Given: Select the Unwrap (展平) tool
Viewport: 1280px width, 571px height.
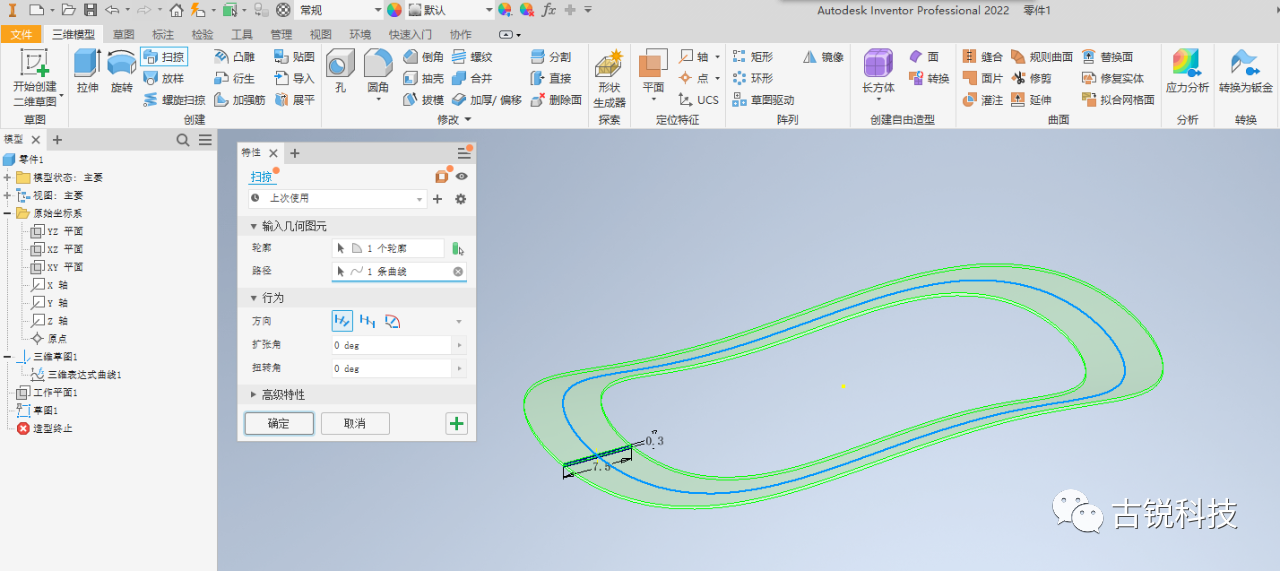Looking at the screenshot, I should click(x=294, y=100).
